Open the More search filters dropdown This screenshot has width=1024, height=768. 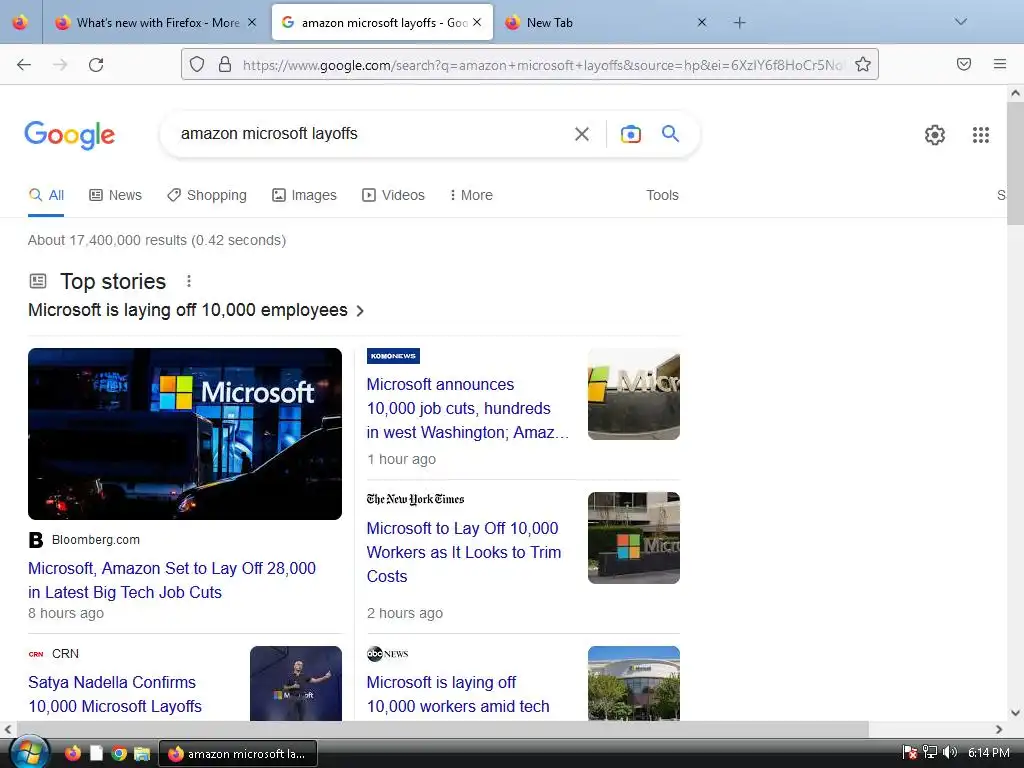[x=471, y=195]
